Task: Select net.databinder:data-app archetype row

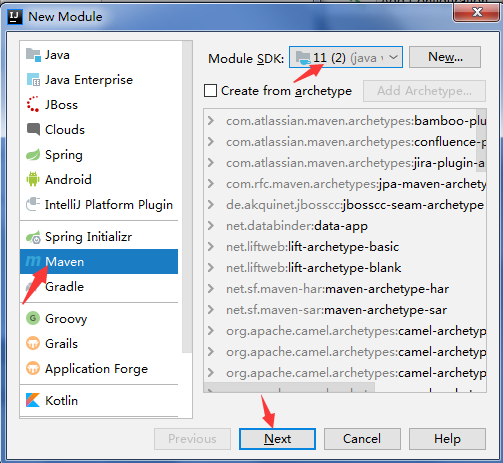Action: 345,226
